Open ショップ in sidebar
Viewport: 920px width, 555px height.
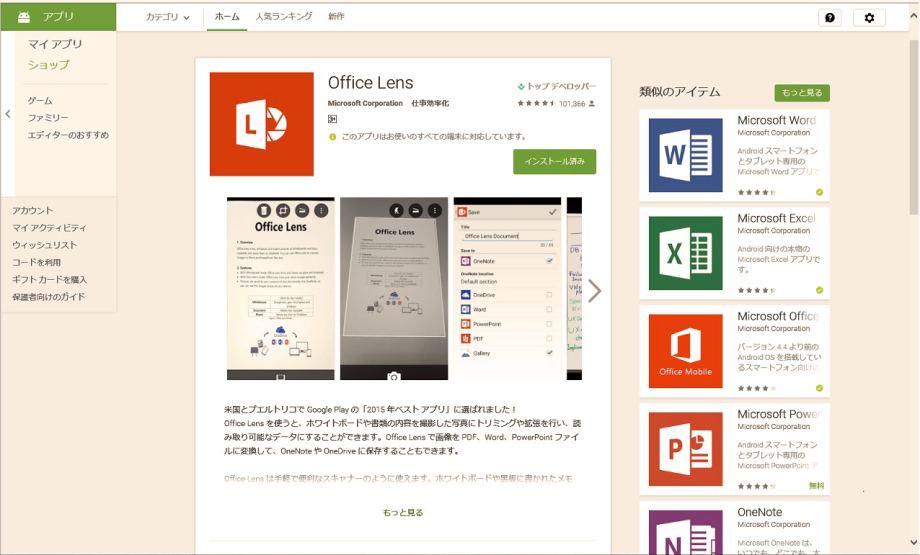[49, 65]
